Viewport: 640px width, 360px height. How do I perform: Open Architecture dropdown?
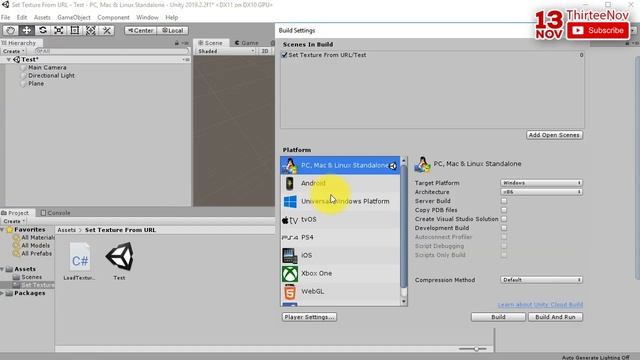[x=541, y=192]
